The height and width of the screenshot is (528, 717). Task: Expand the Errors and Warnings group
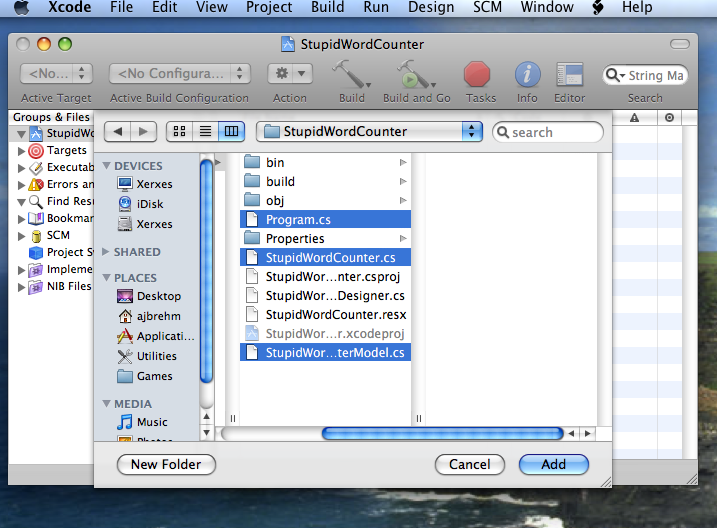pos(21,185)
